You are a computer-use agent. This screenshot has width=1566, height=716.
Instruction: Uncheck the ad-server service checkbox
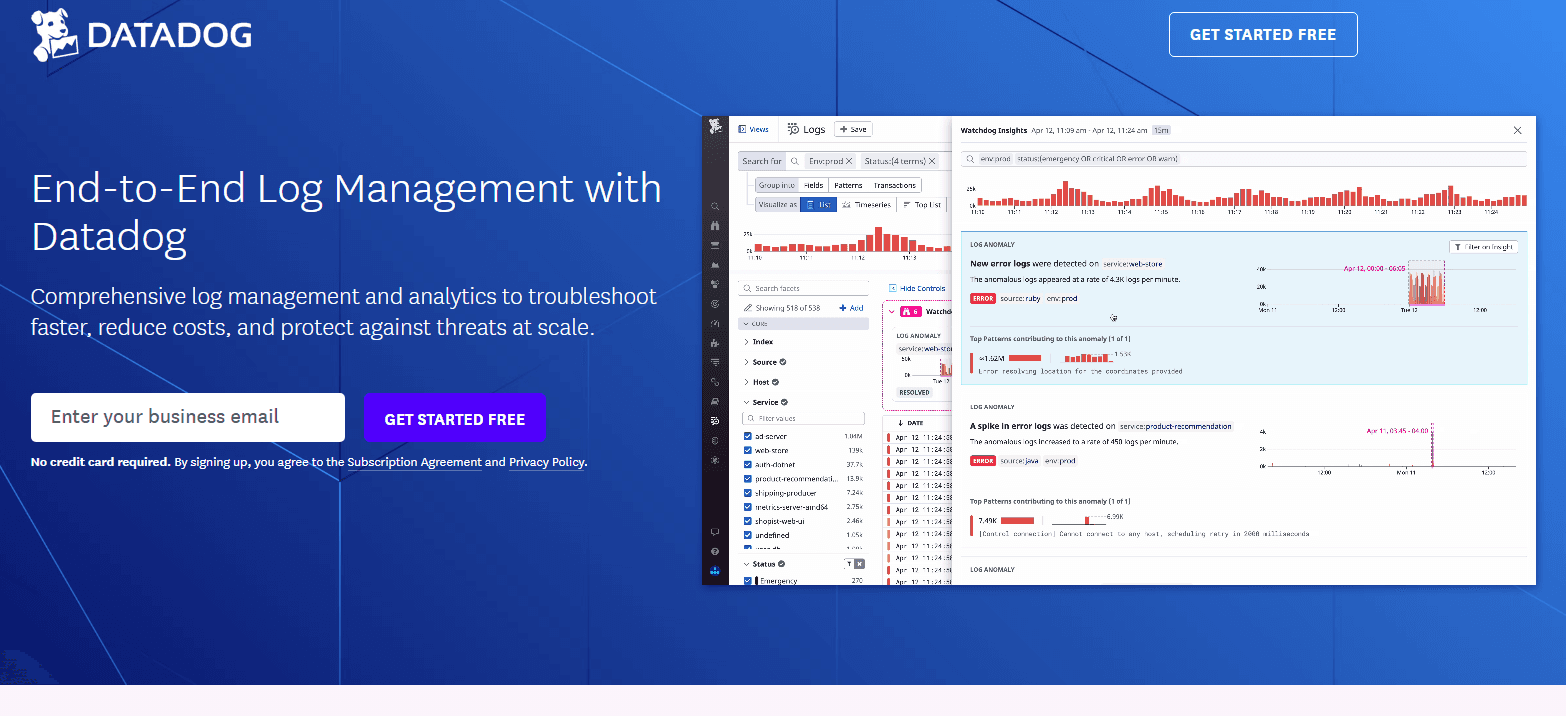[748, 437]
